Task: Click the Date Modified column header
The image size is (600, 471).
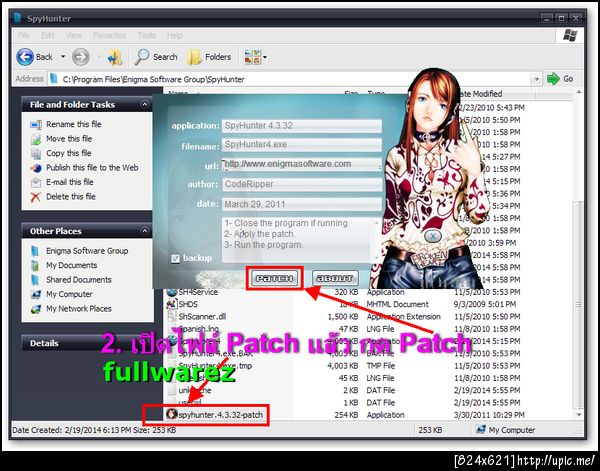Action: (x=496, y=94)
